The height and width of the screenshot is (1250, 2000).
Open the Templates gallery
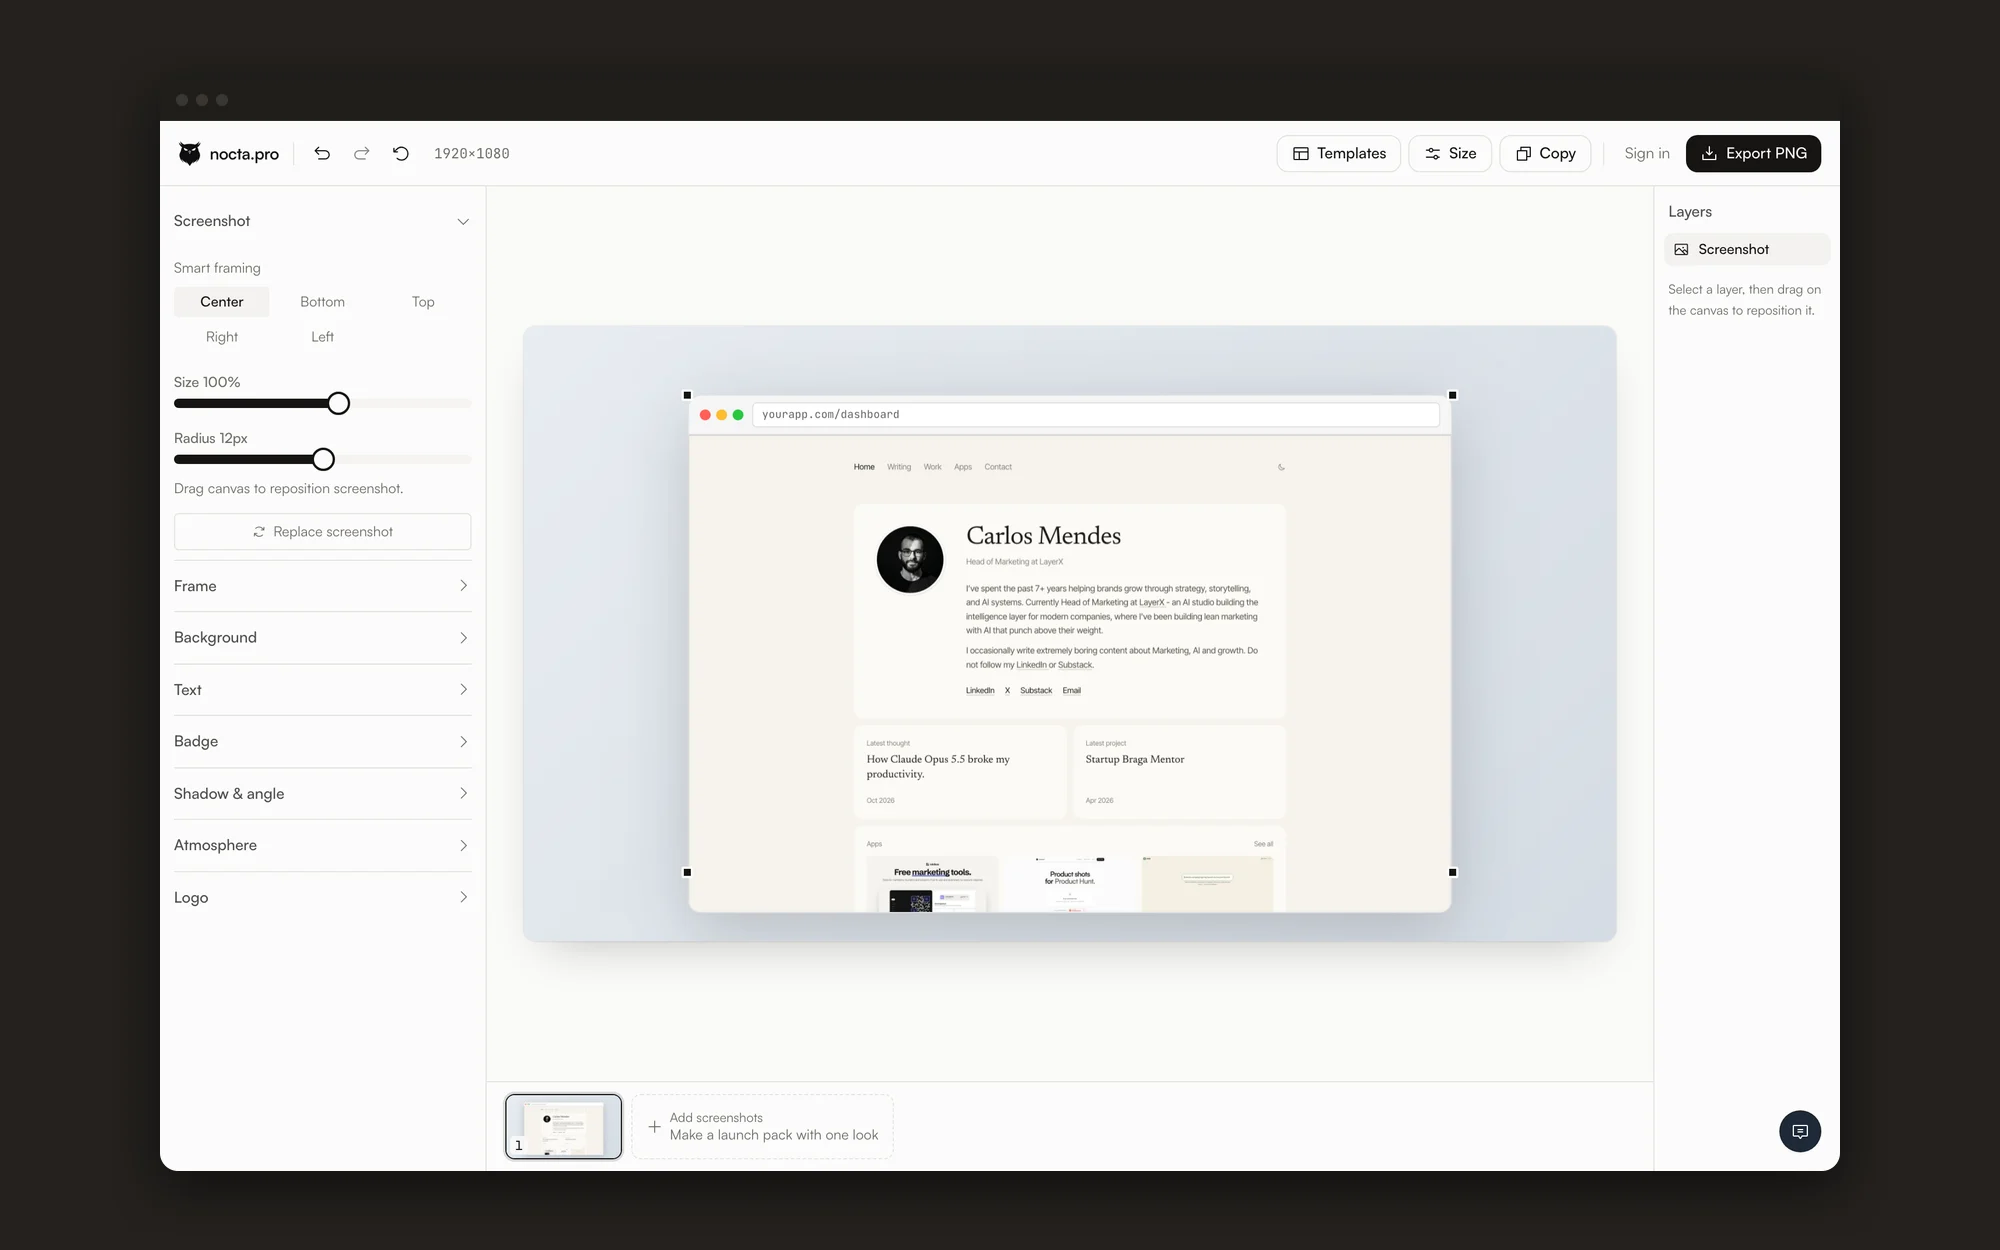click(x=1338, y=153)
